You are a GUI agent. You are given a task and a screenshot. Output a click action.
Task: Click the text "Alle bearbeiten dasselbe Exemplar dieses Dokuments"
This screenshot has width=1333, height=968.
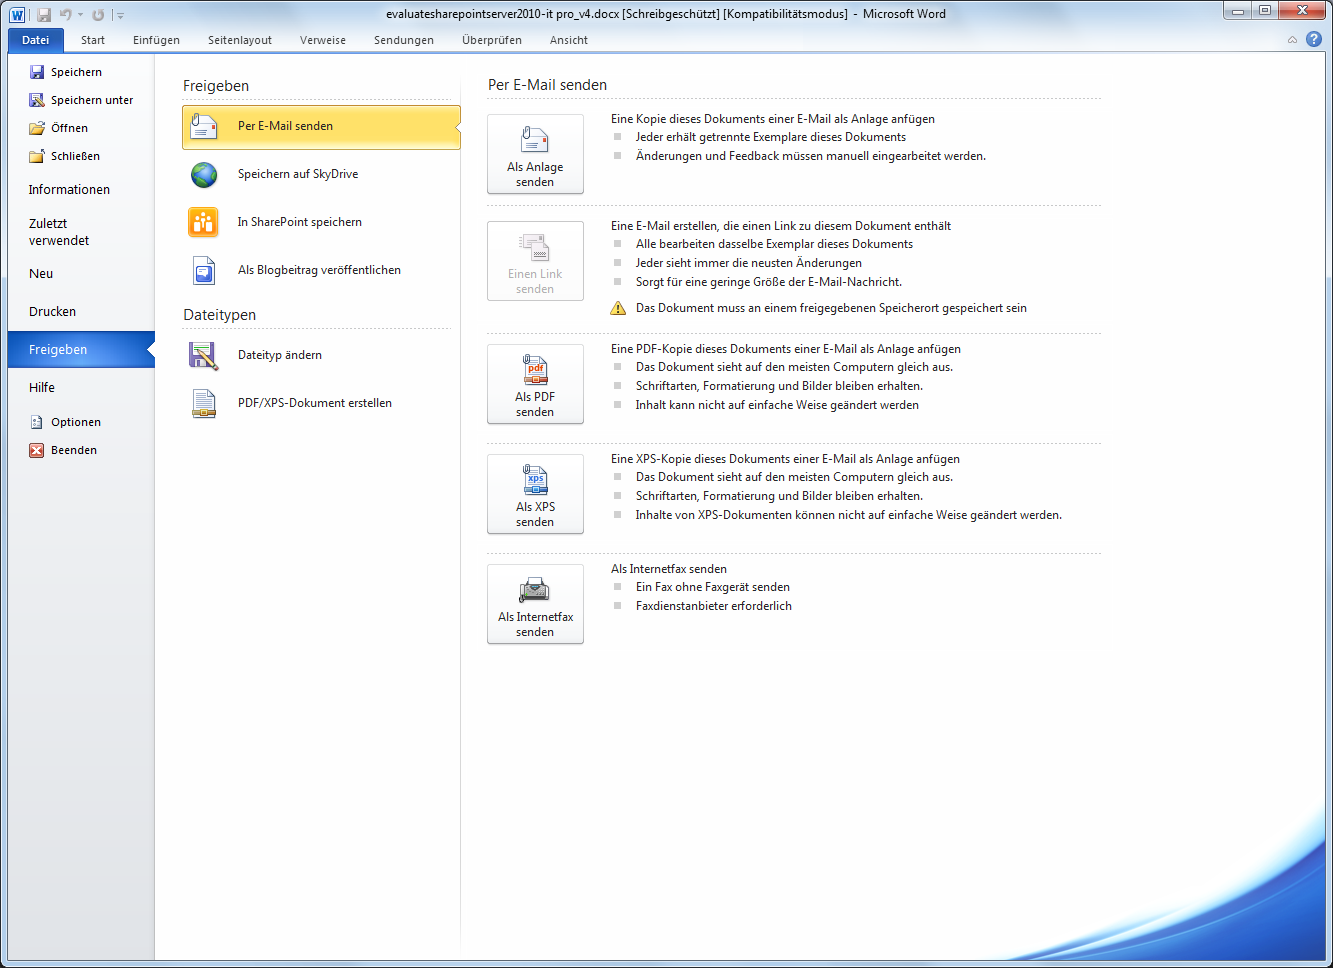point(774,244)
